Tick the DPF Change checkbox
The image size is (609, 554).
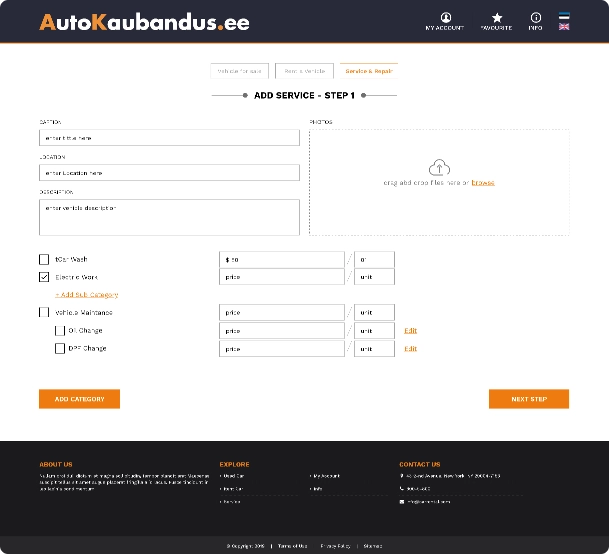pyautogui.click(x=60, y=348)
